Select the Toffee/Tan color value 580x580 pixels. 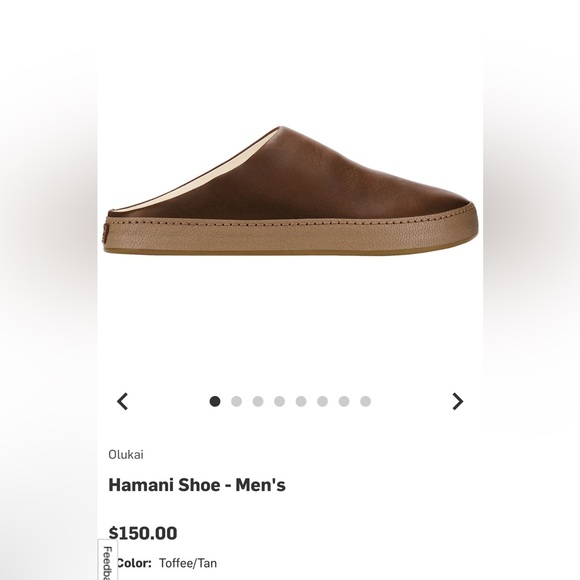coord(188,563)
